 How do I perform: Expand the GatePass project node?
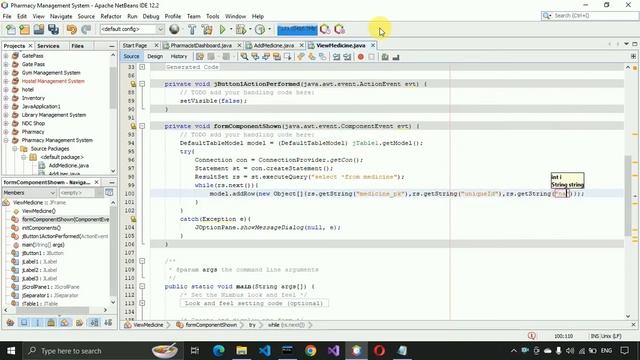pyautogui.click(x=6, y=56)
